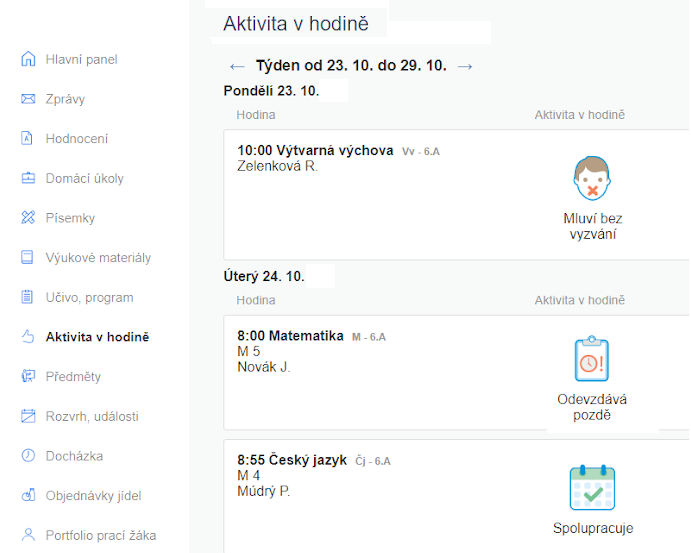Open the 8:55 Český jazyk lesson
The image size is (691, 553).
(292, 460)
